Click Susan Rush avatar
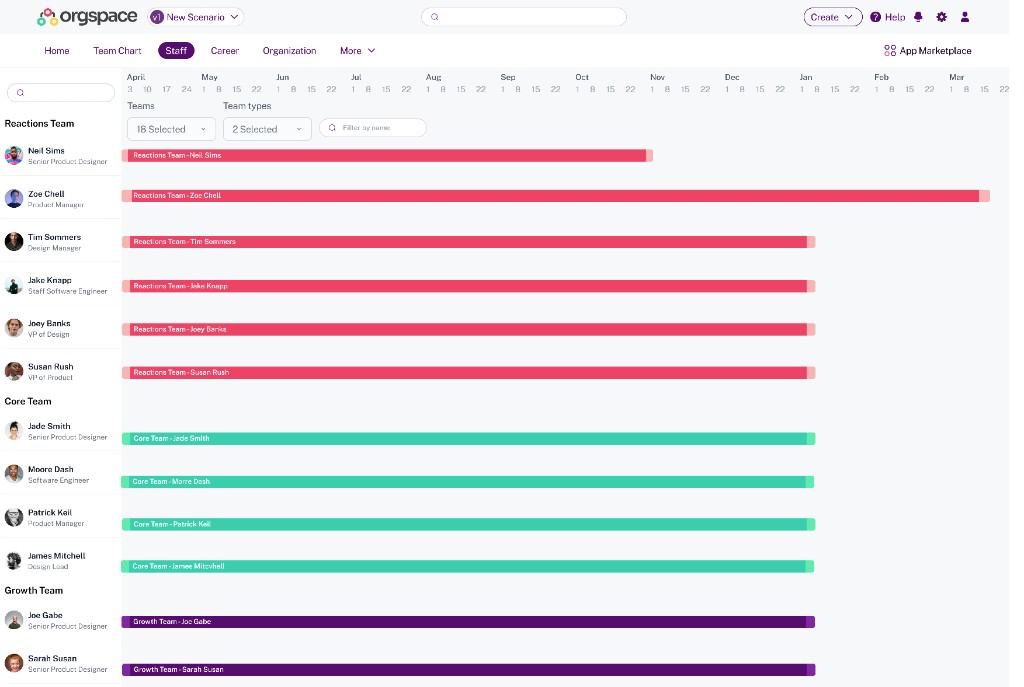This screenshot has width=1024, height=687. pos(14,371)
